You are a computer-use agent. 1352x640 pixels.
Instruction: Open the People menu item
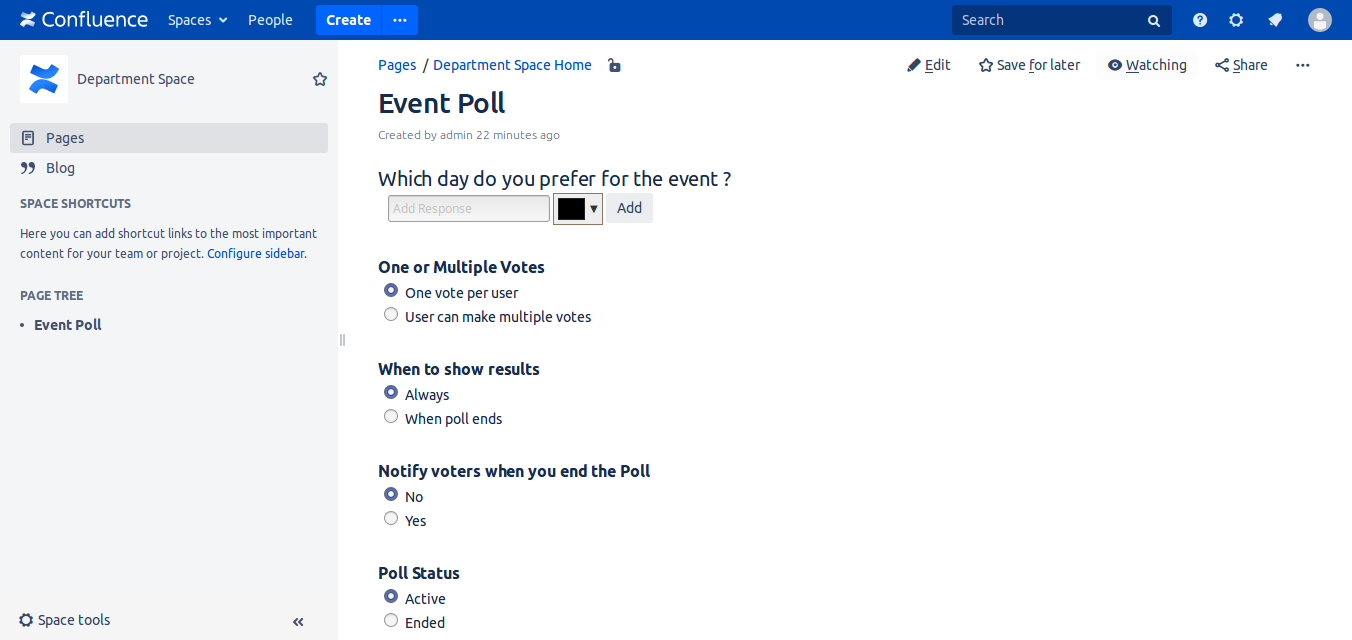coord(270,20)
